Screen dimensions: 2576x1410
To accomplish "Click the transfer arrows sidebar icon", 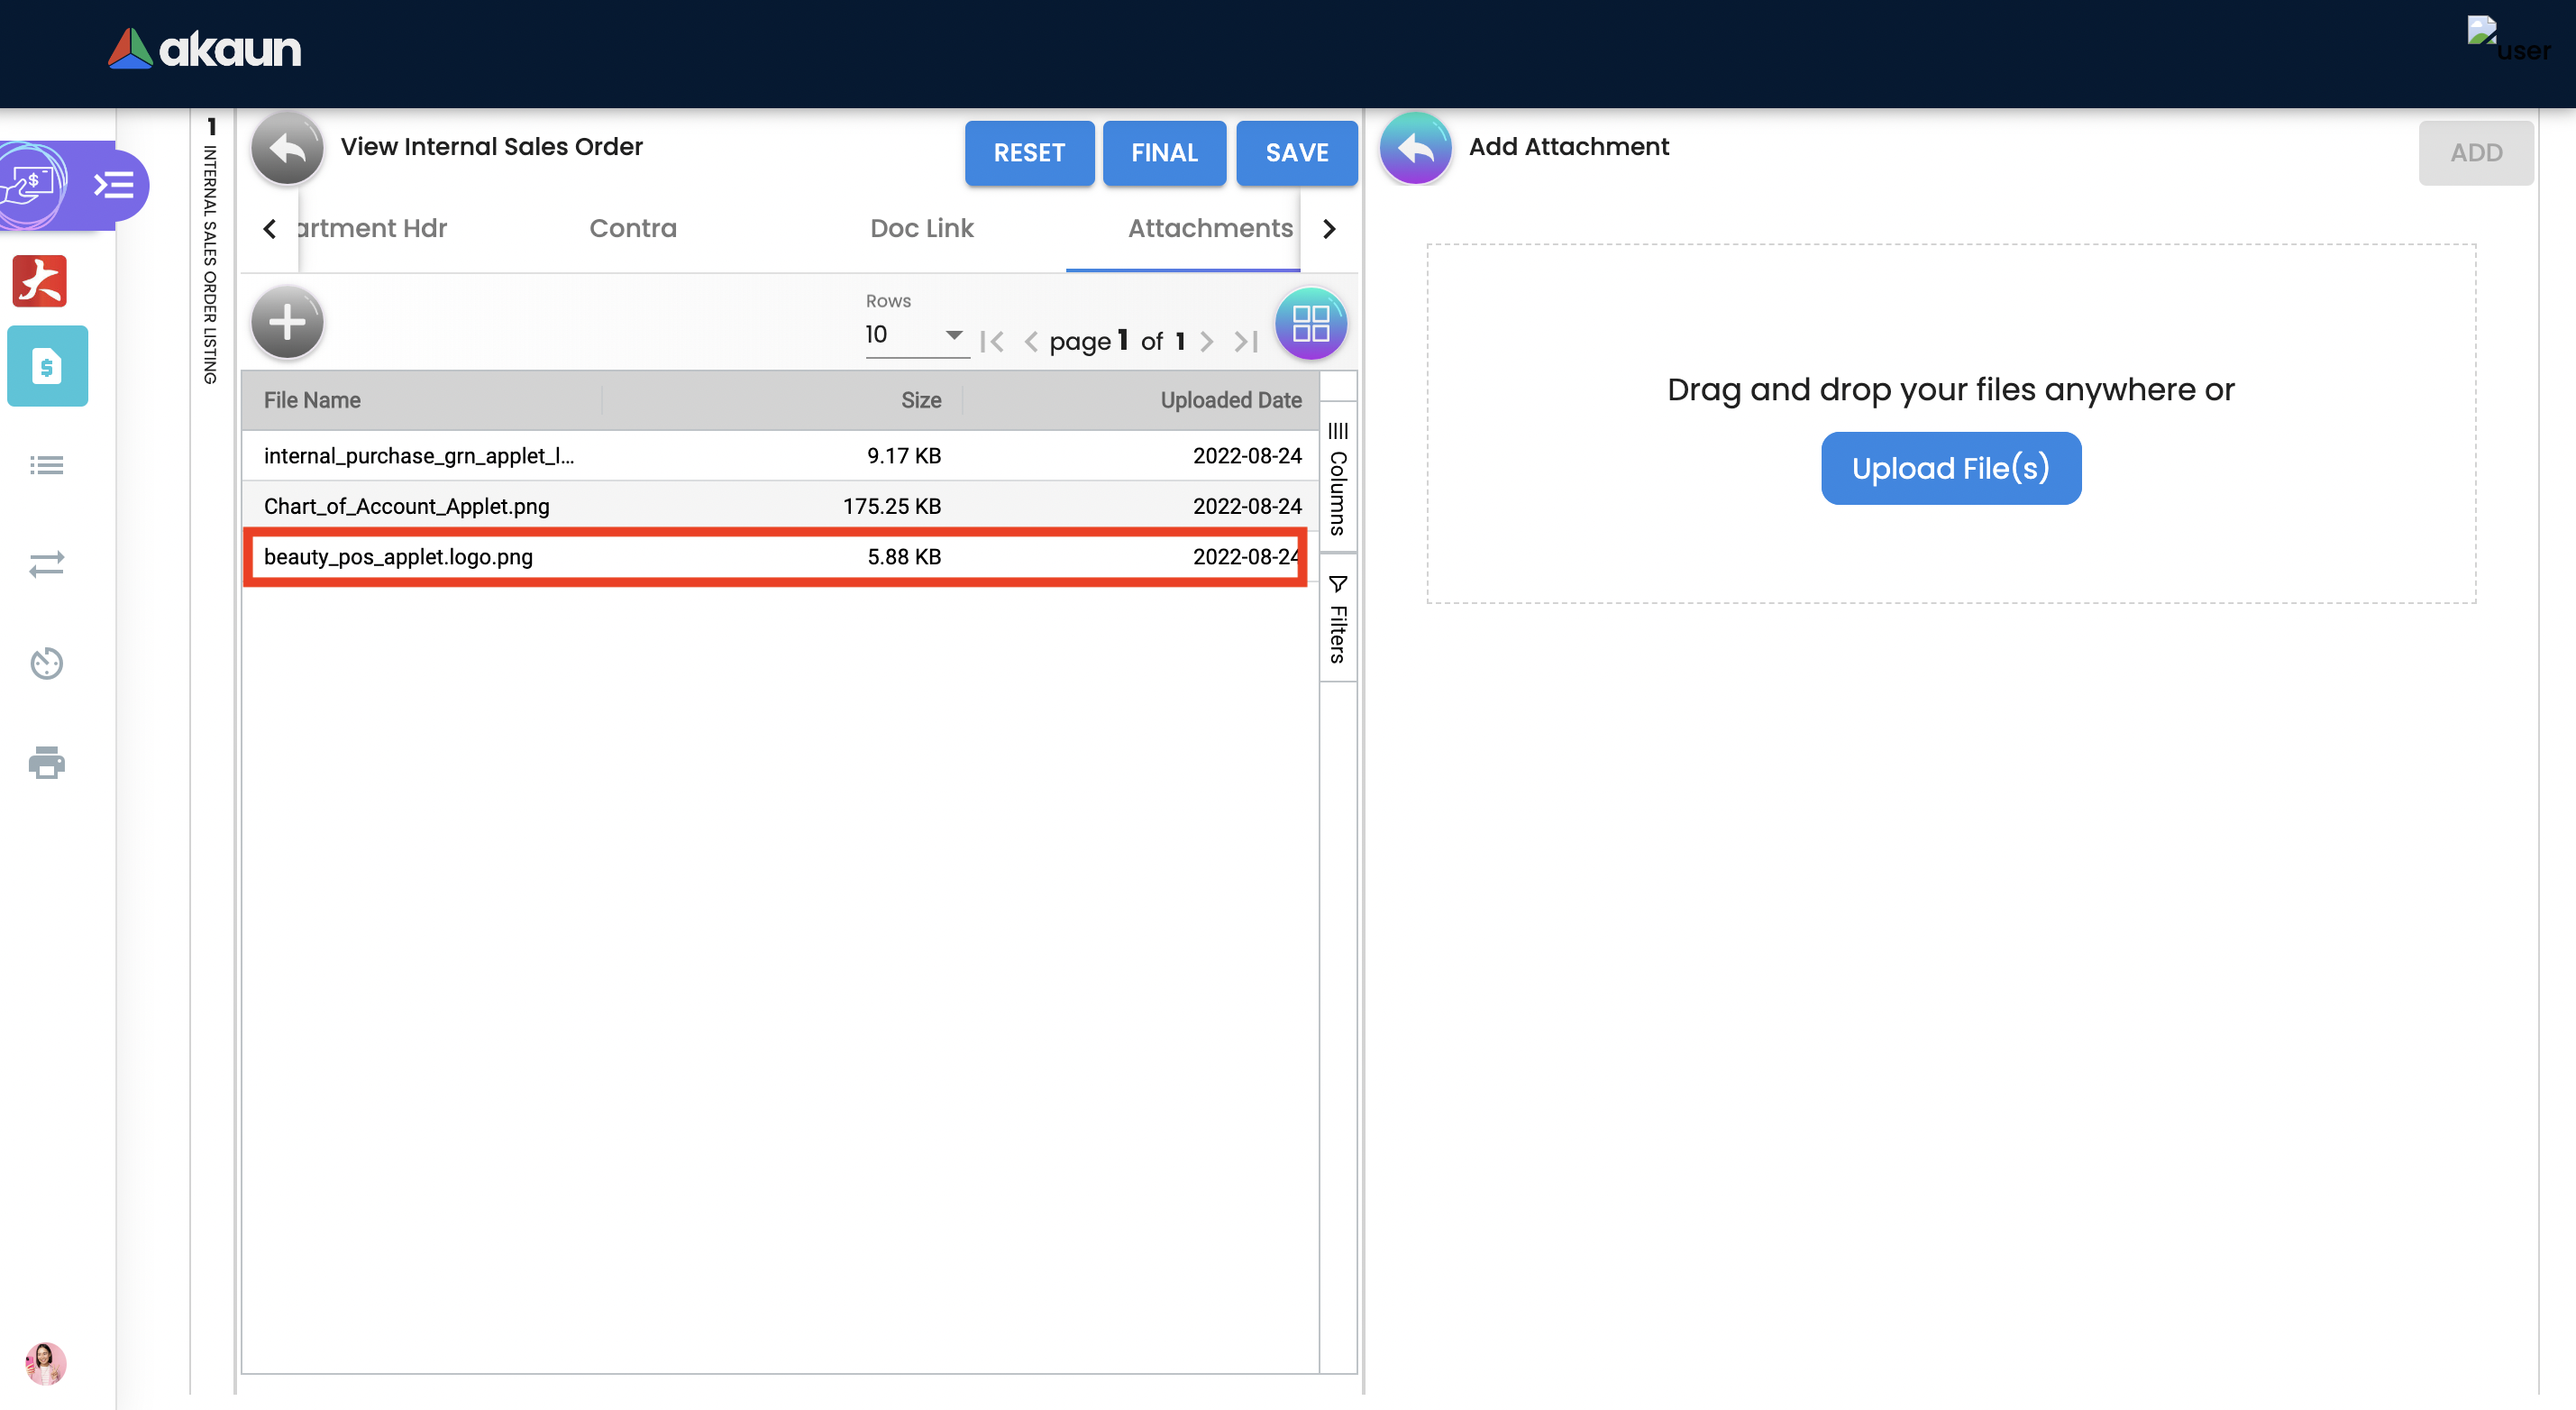I will (x=46, y=565).
